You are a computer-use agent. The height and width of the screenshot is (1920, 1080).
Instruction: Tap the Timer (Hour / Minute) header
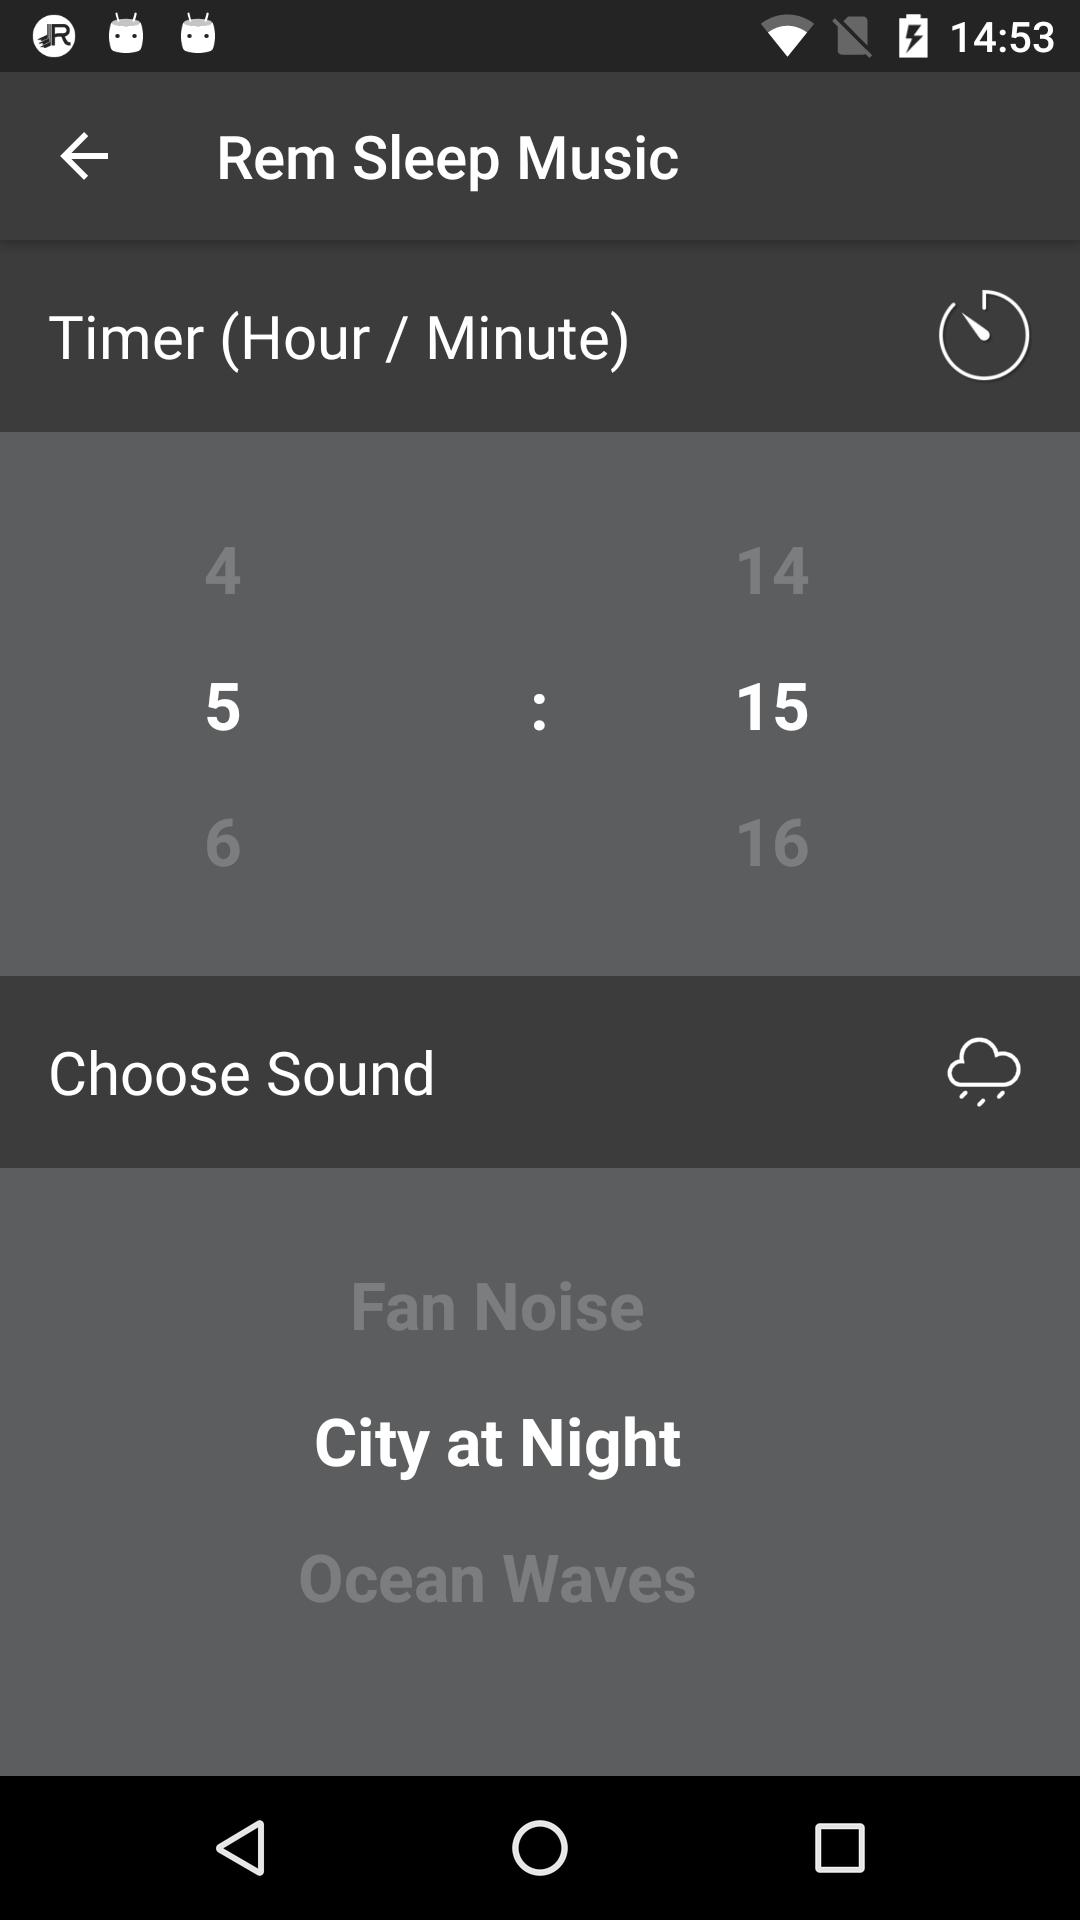click(x=339, y=336)
